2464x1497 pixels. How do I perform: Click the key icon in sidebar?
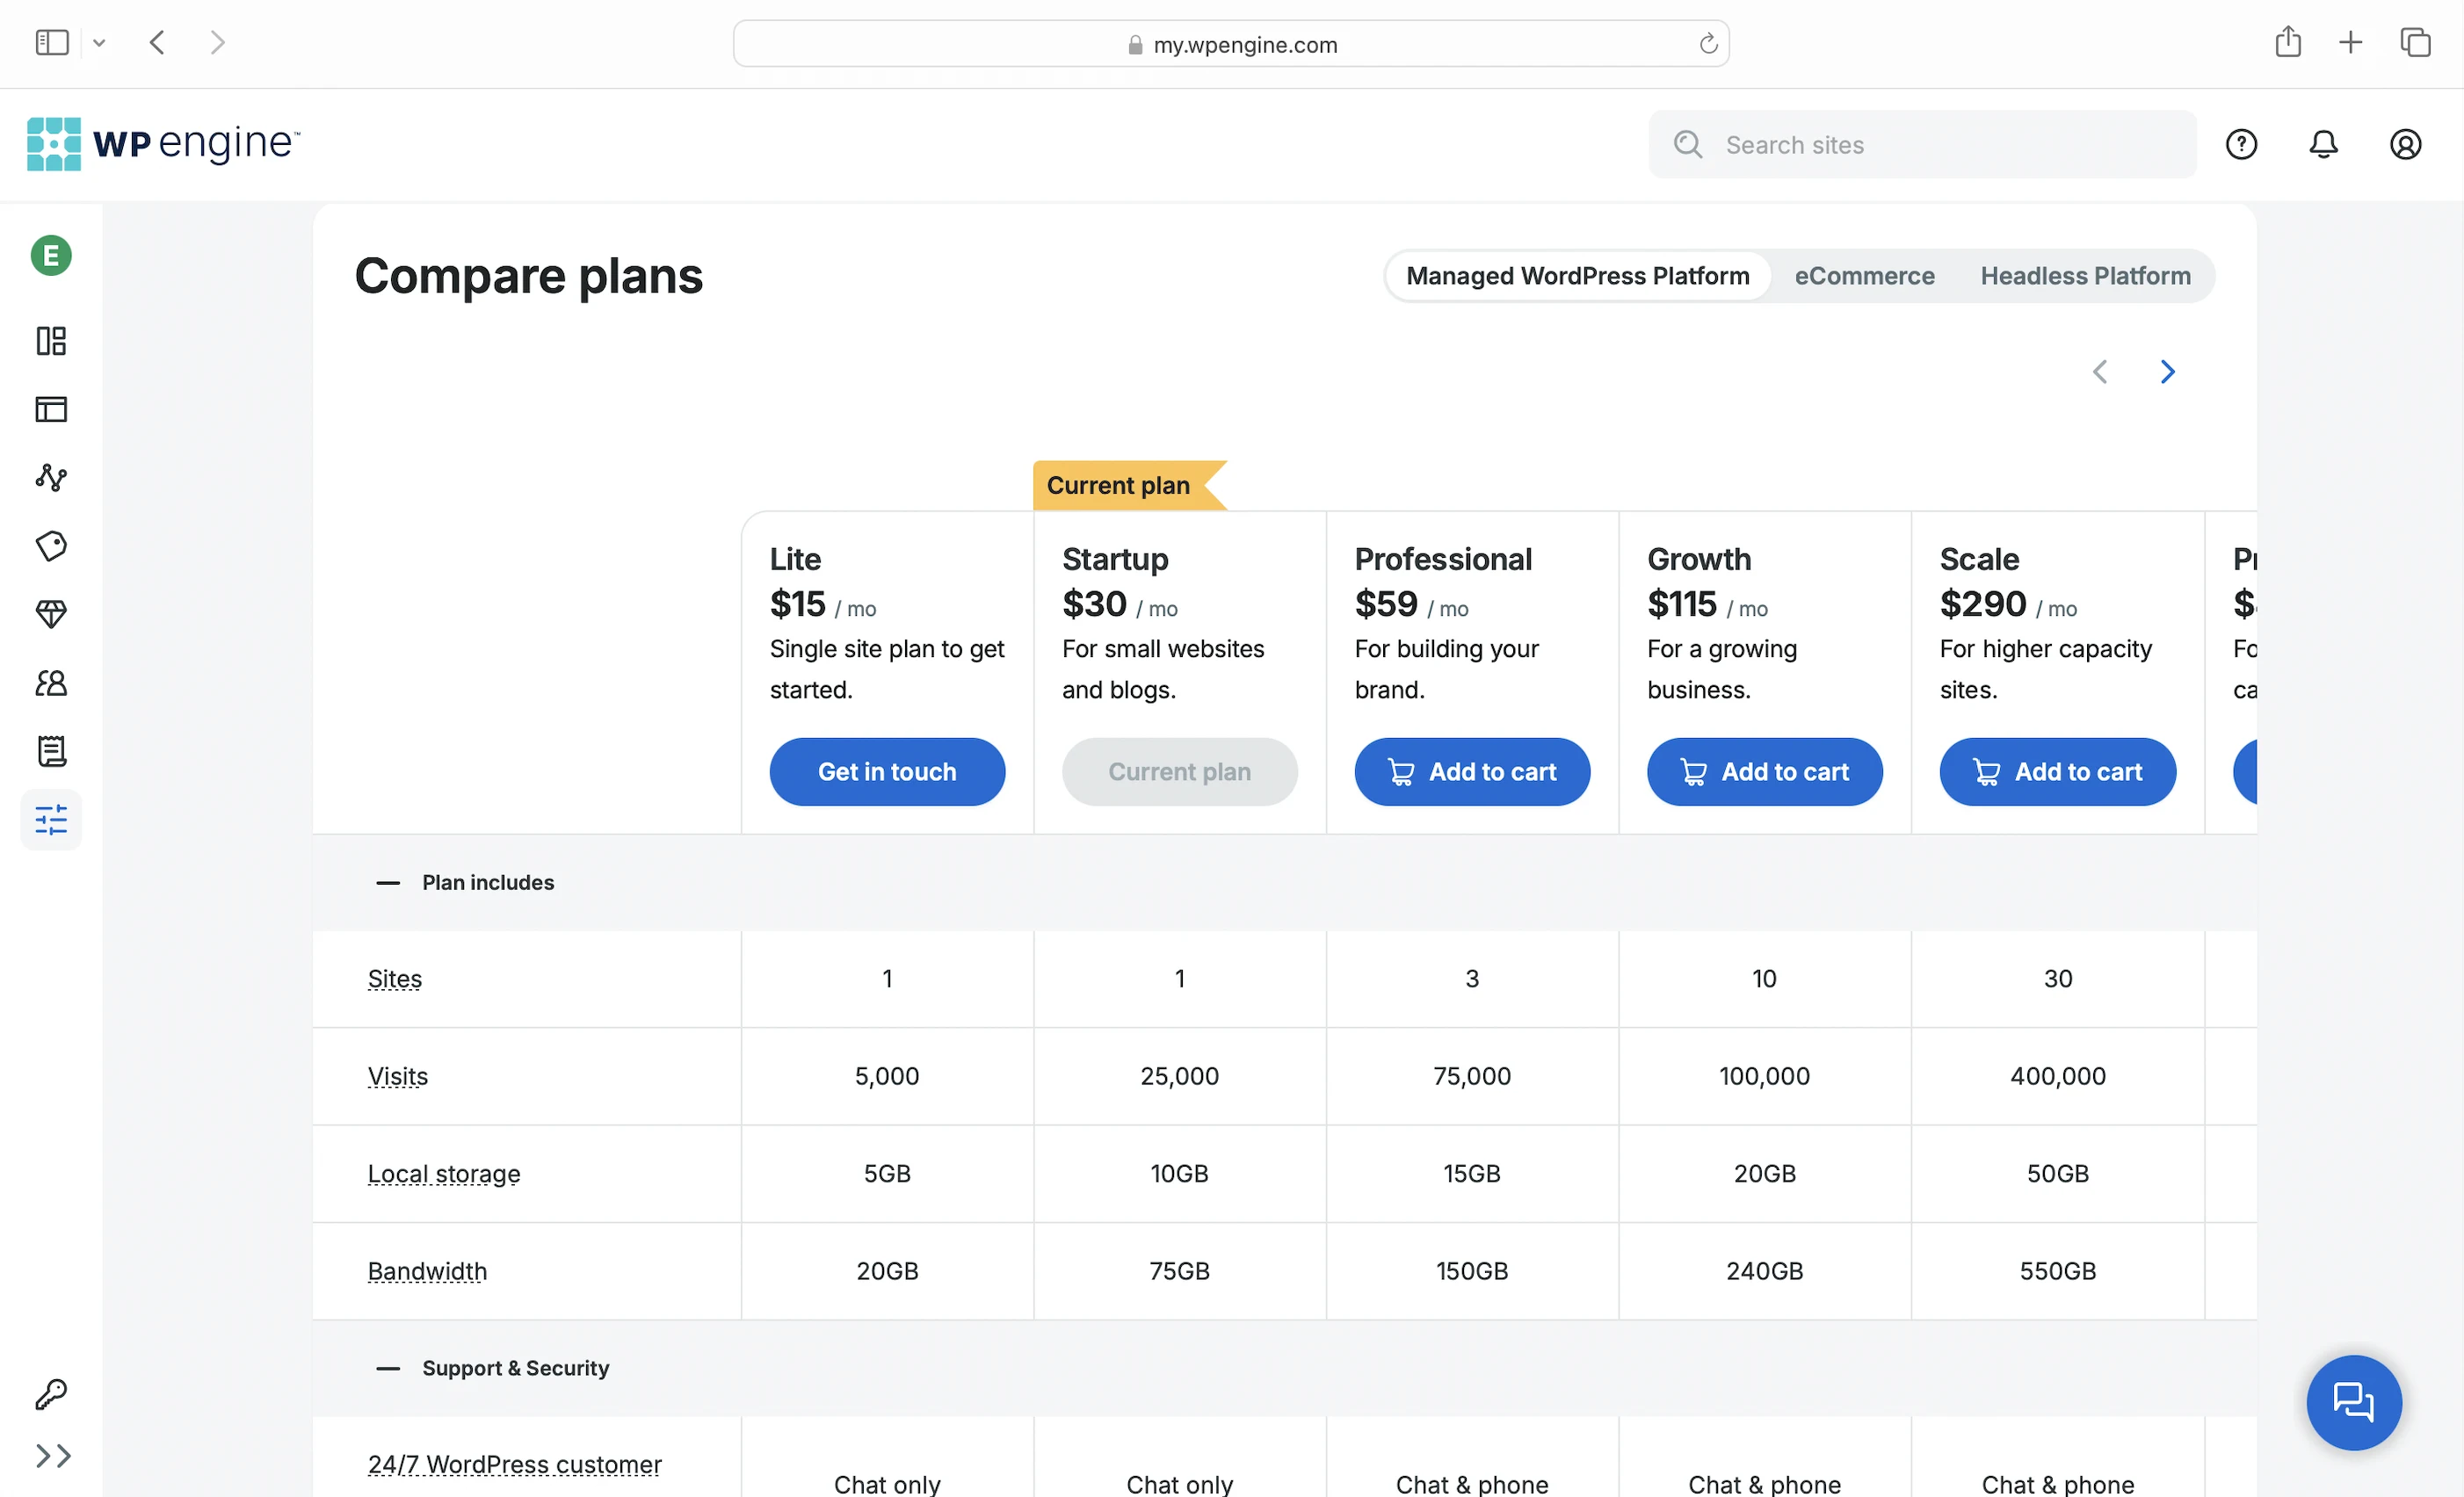(51, 1394)
